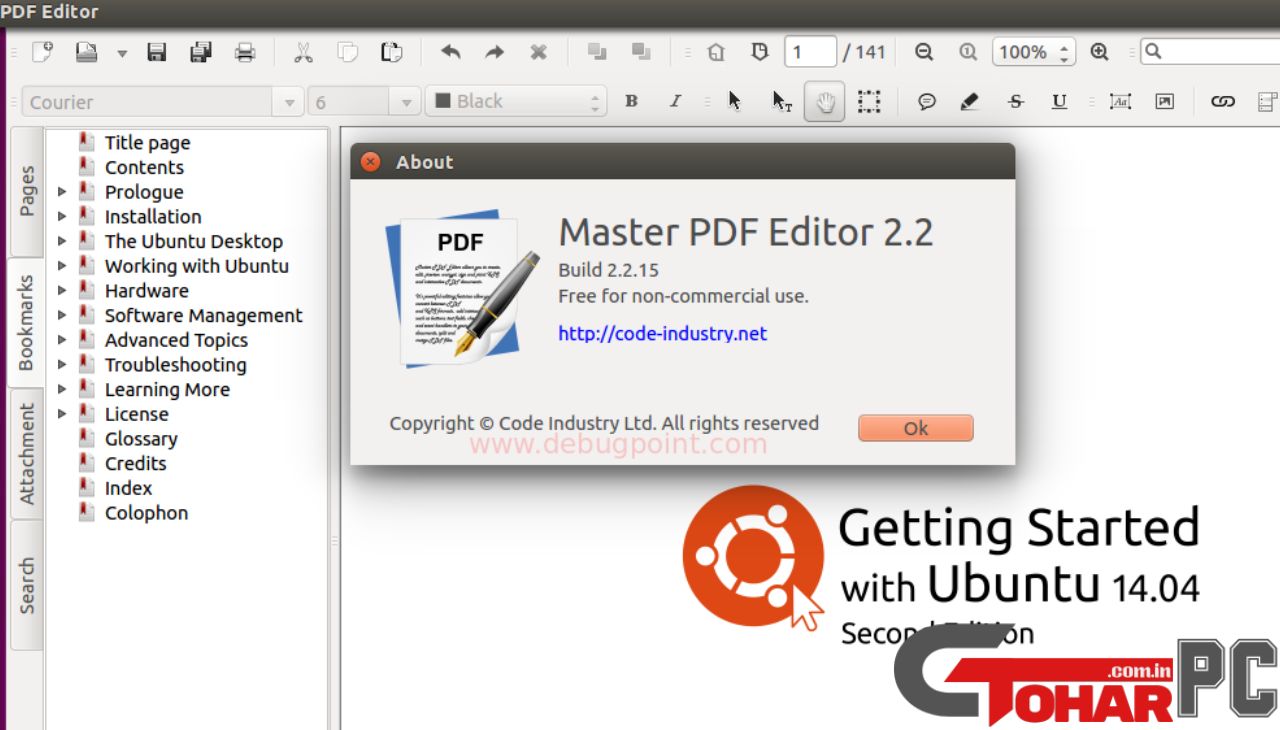Expand the License bookmark
The image size is (1280, 730).
tap(62, 414)
